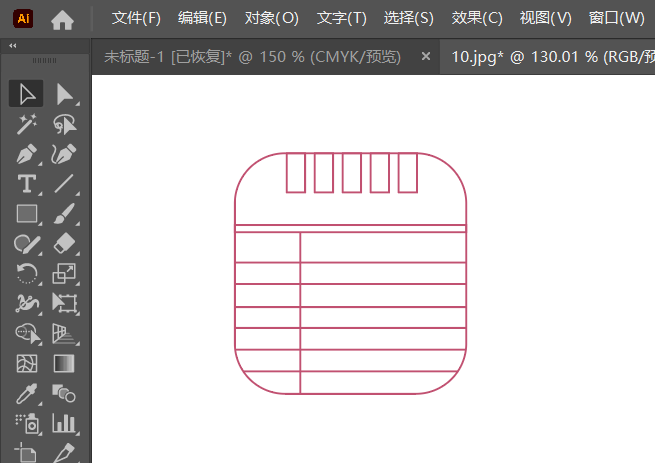Collapse the toolbar with double-arrow
The width and height of the screenshot is (655, 463).
coord(13,46)
